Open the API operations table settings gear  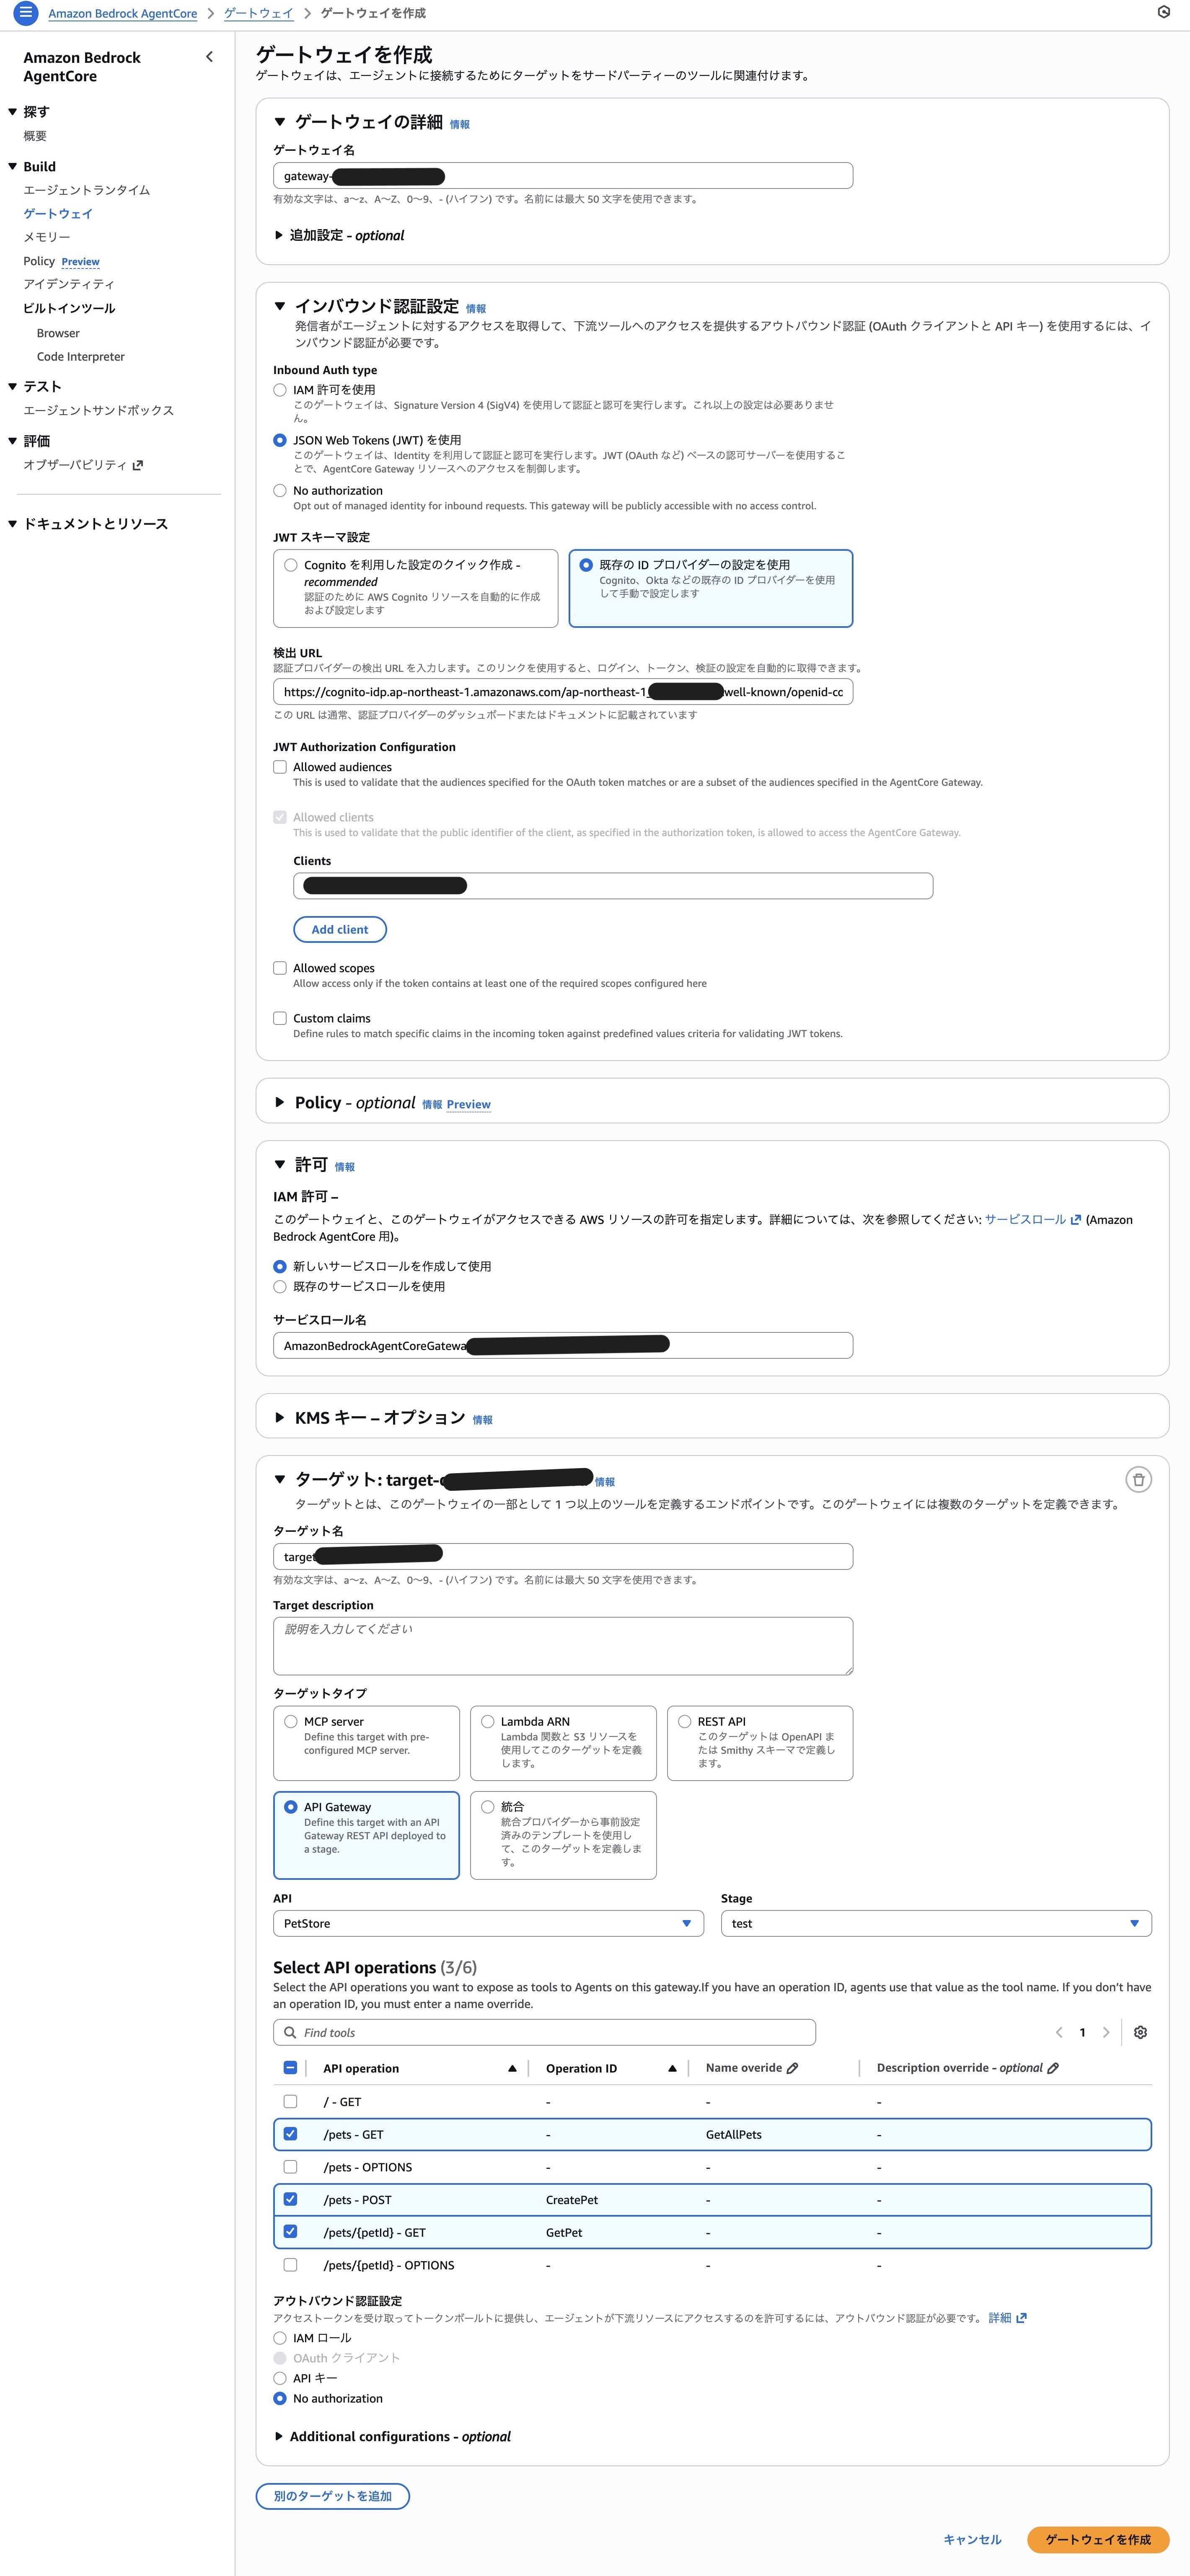tap(1140, 2032)
